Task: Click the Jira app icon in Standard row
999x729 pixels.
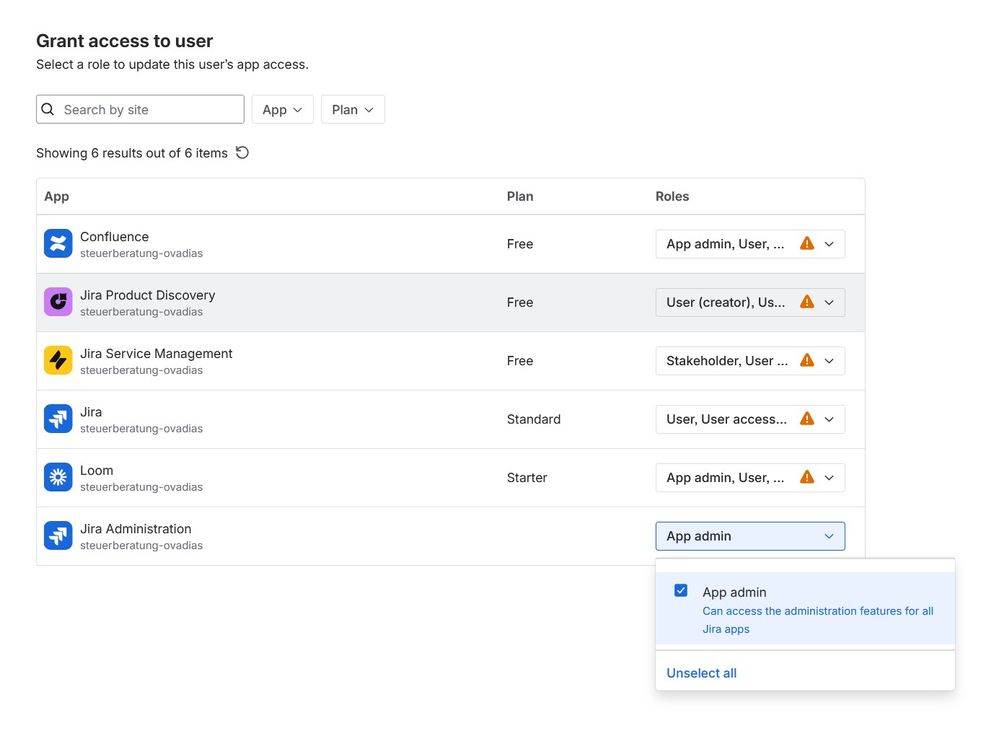Action: pos(58,419)
